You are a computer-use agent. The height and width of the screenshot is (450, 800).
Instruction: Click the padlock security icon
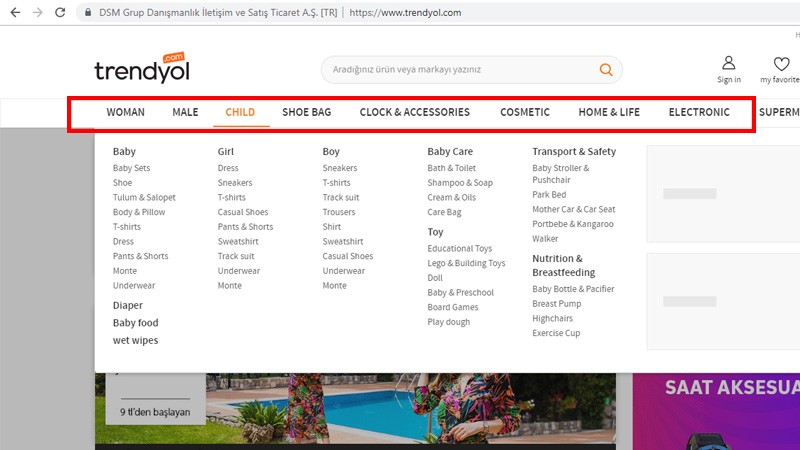88,13
